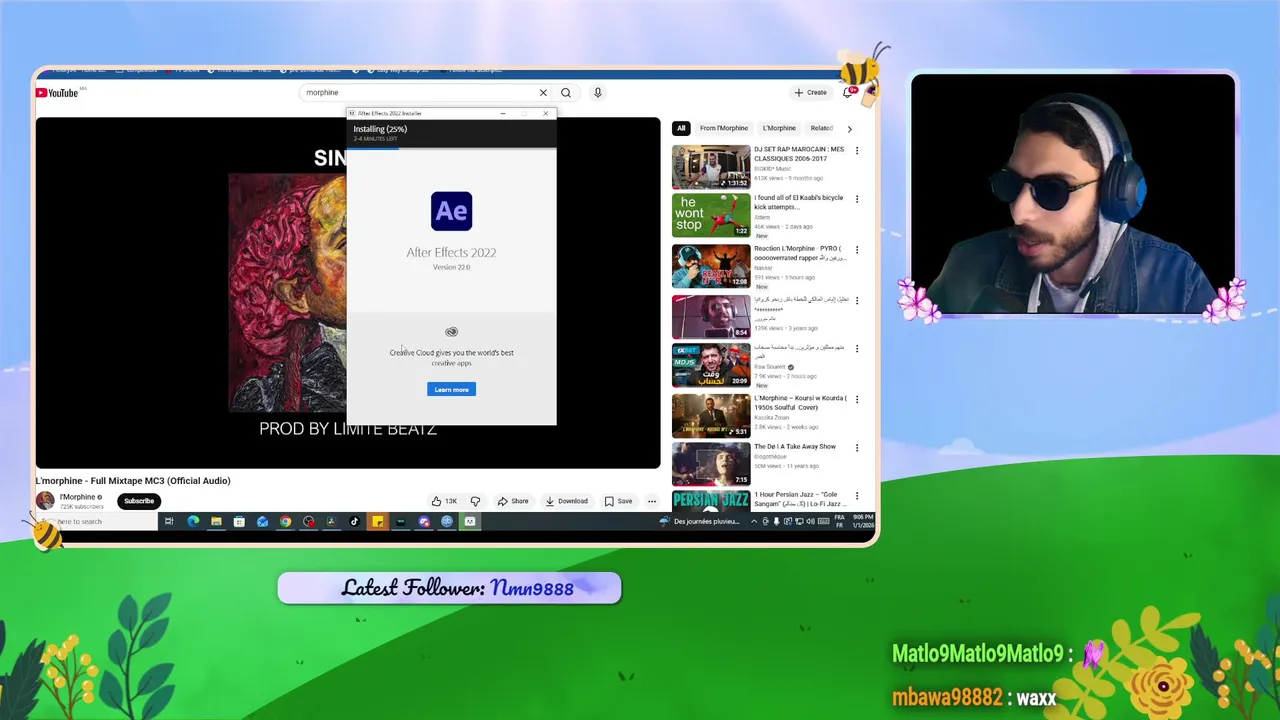Open the Mail app from the taskbar
The image size is (1280, 720).
pyautogui.click(x=262, y=521)
